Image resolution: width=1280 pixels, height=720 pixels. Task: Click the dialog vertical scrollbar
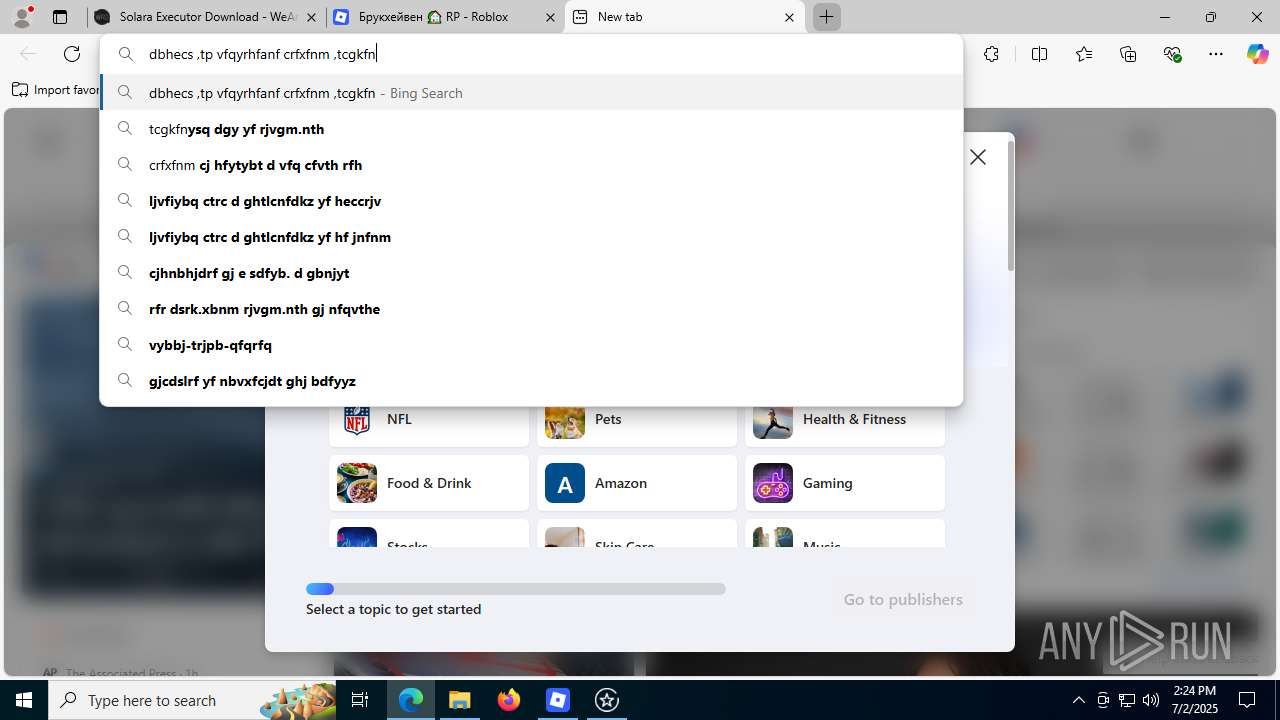click(1010, 206)
